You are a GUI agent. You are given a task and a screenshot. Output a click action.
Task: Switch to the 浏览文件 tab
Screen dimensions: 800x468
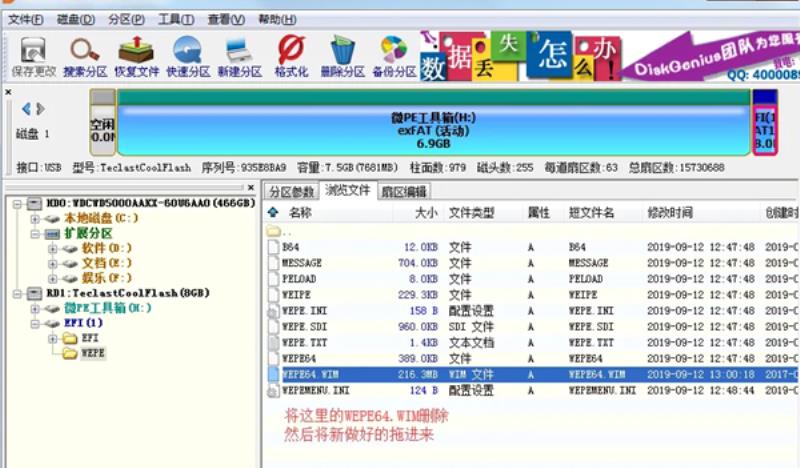point(347,190)
